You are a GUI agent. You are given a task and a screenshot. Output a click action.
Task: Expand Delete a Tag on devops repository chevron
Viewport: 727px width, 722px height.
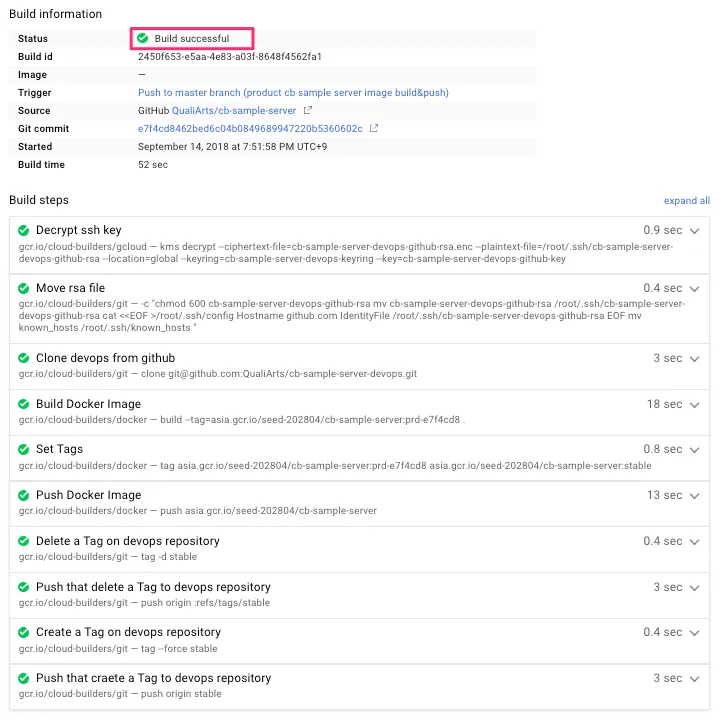coord(695,541)
